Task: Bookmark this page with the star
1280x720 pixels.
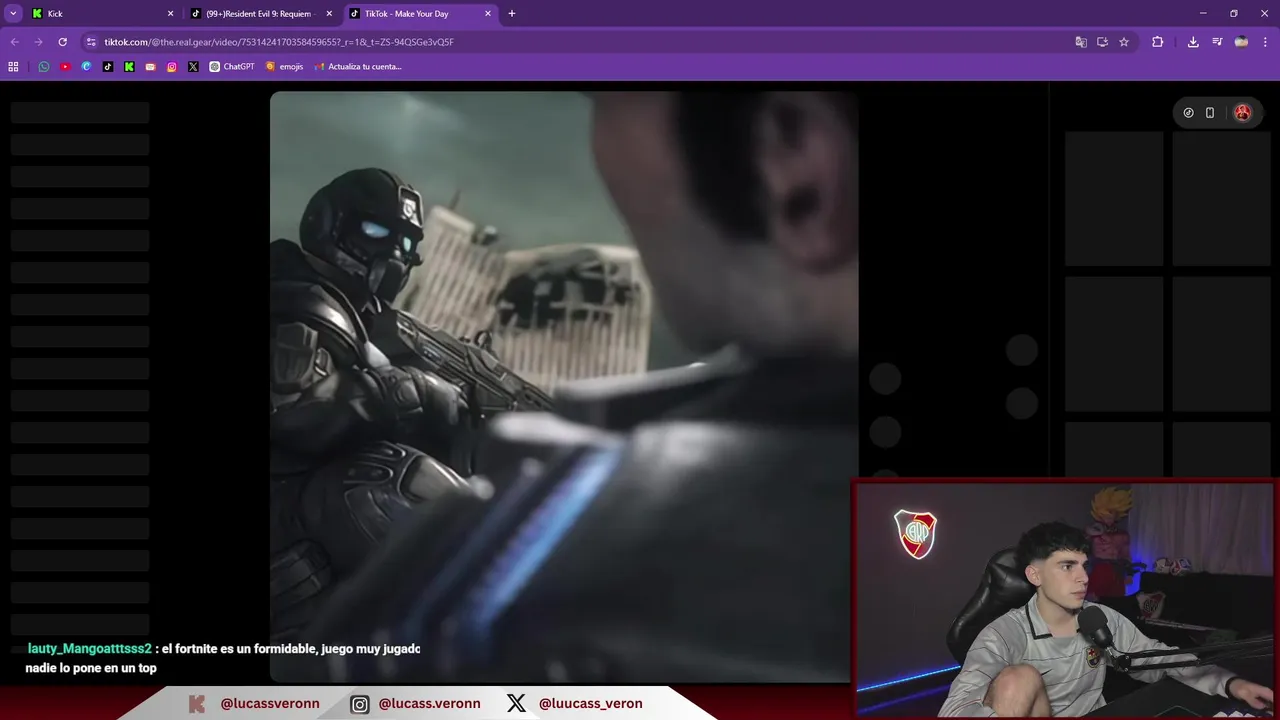Action: [1124, 42]
